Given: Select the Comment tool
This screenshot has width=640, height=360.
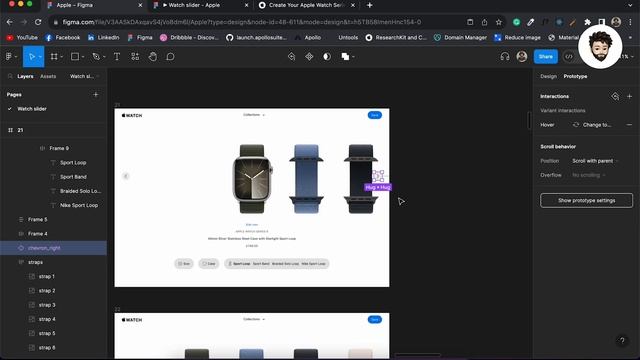Looking at the screenshot, I should [170, 57].
